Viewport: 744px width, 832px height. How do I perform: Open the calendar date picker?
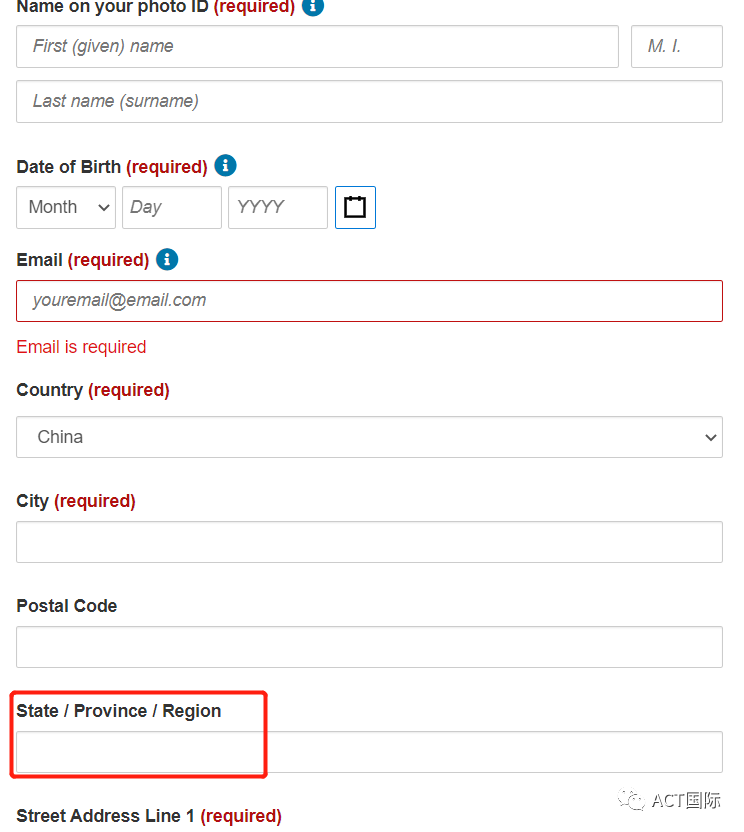tap(355, 207)
